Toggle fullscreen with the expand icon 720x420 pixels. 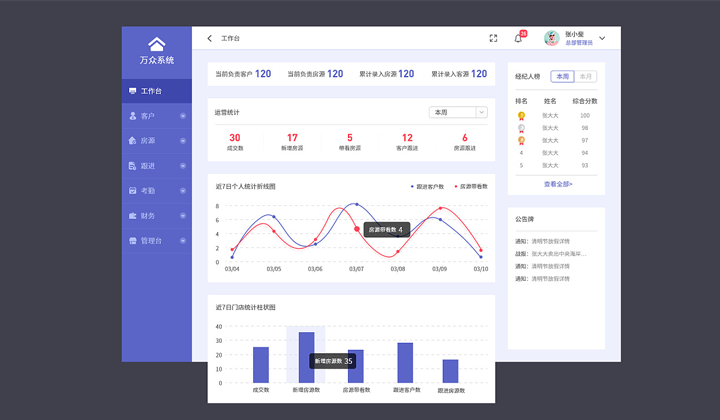point(493,38)
